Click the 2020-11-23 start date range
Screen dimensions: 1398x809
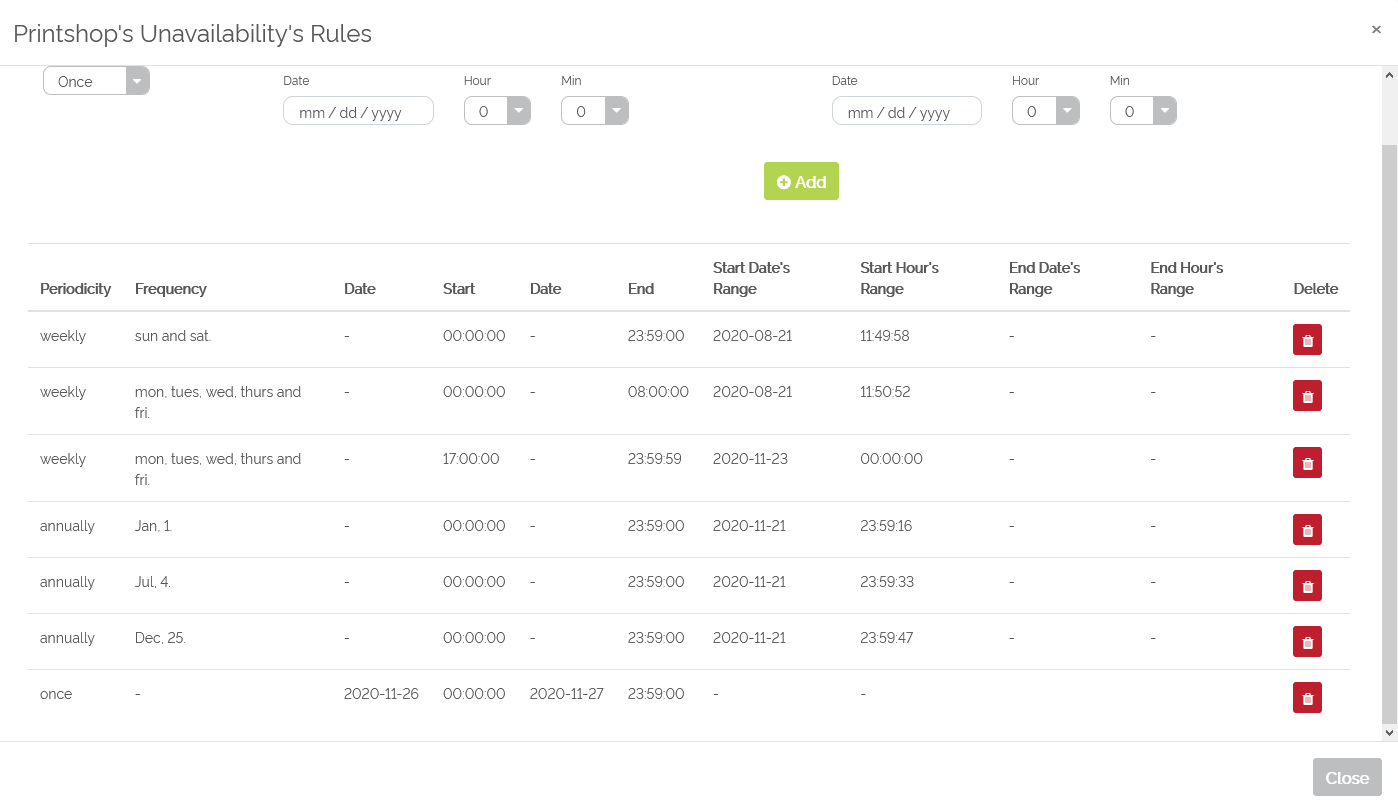[x=750, y=459]
